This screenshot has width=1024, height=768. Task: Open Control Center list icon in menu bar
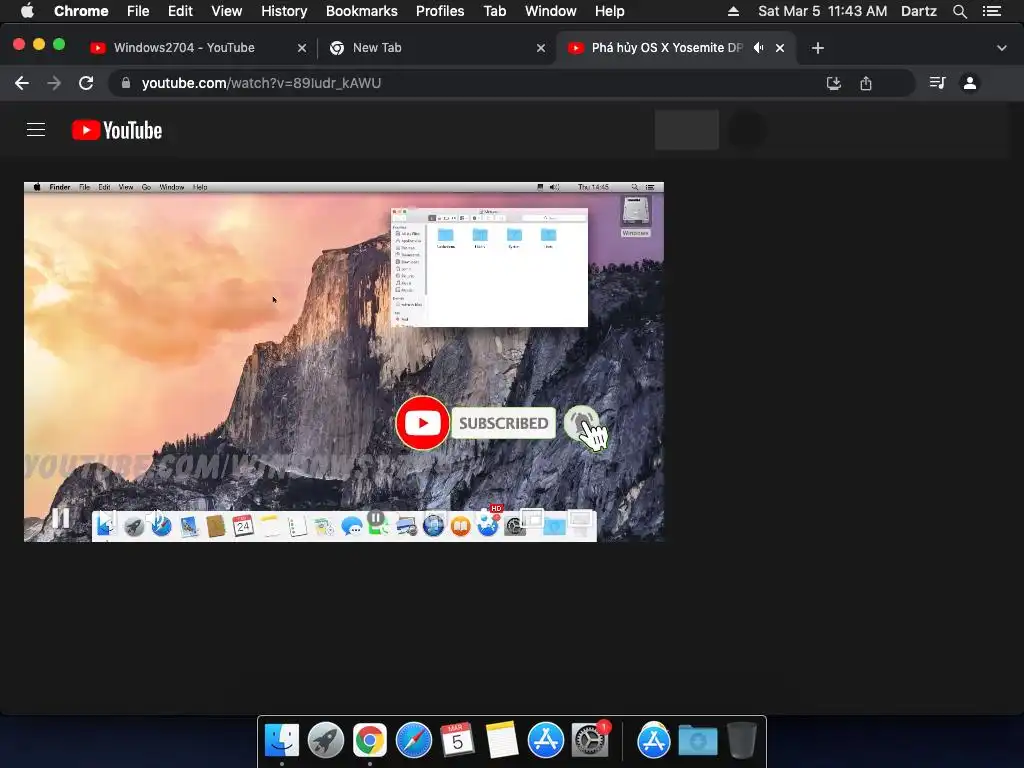(x=992, y=11)
